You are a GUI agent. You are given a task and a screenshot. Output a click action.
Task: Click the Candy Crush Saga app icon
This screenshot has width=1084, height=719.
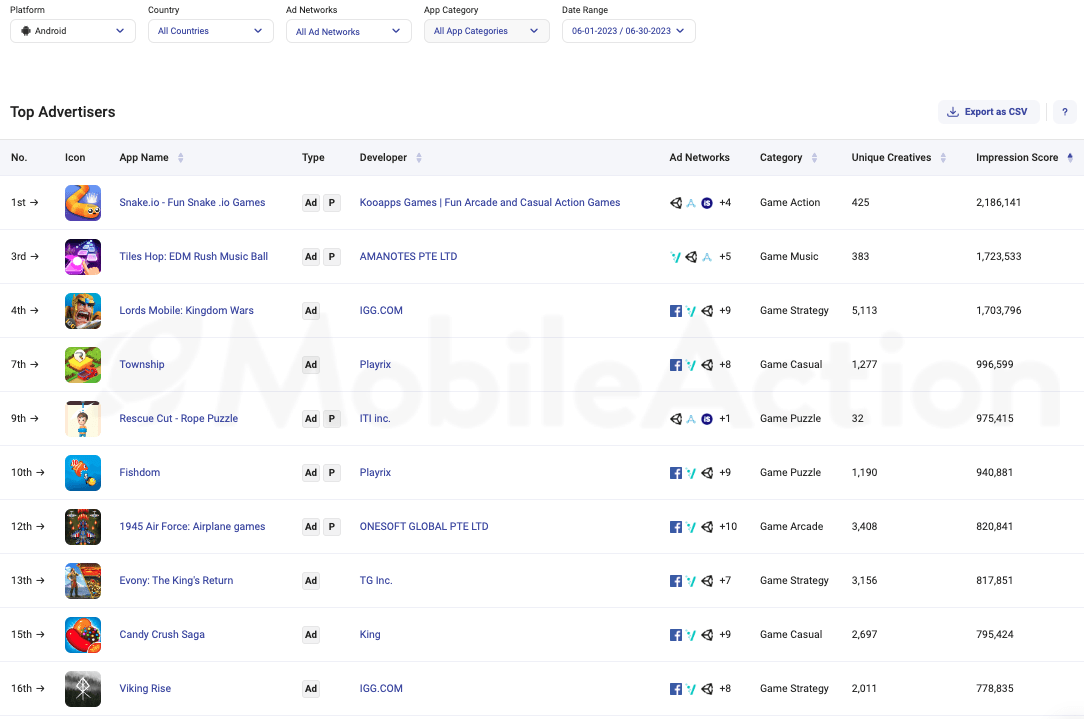pos(83,634)
